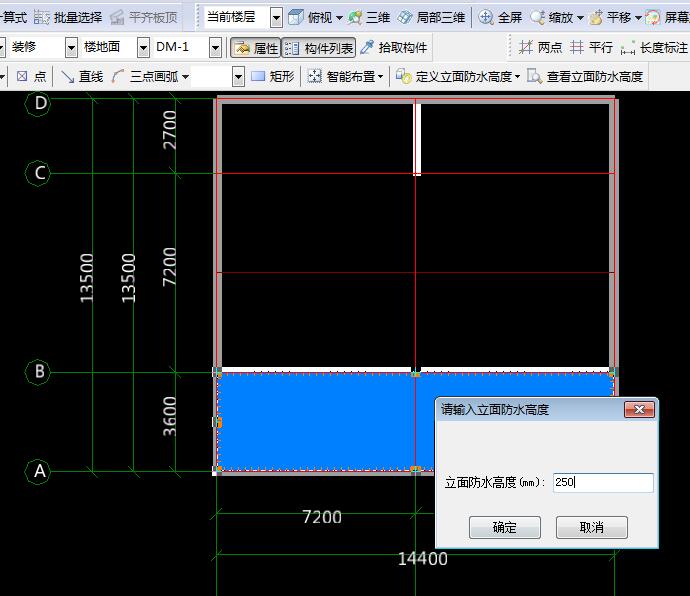The image size is (690, 596).
Task: Select the 两点 two-point axis tool
Action: click(540, 47)
